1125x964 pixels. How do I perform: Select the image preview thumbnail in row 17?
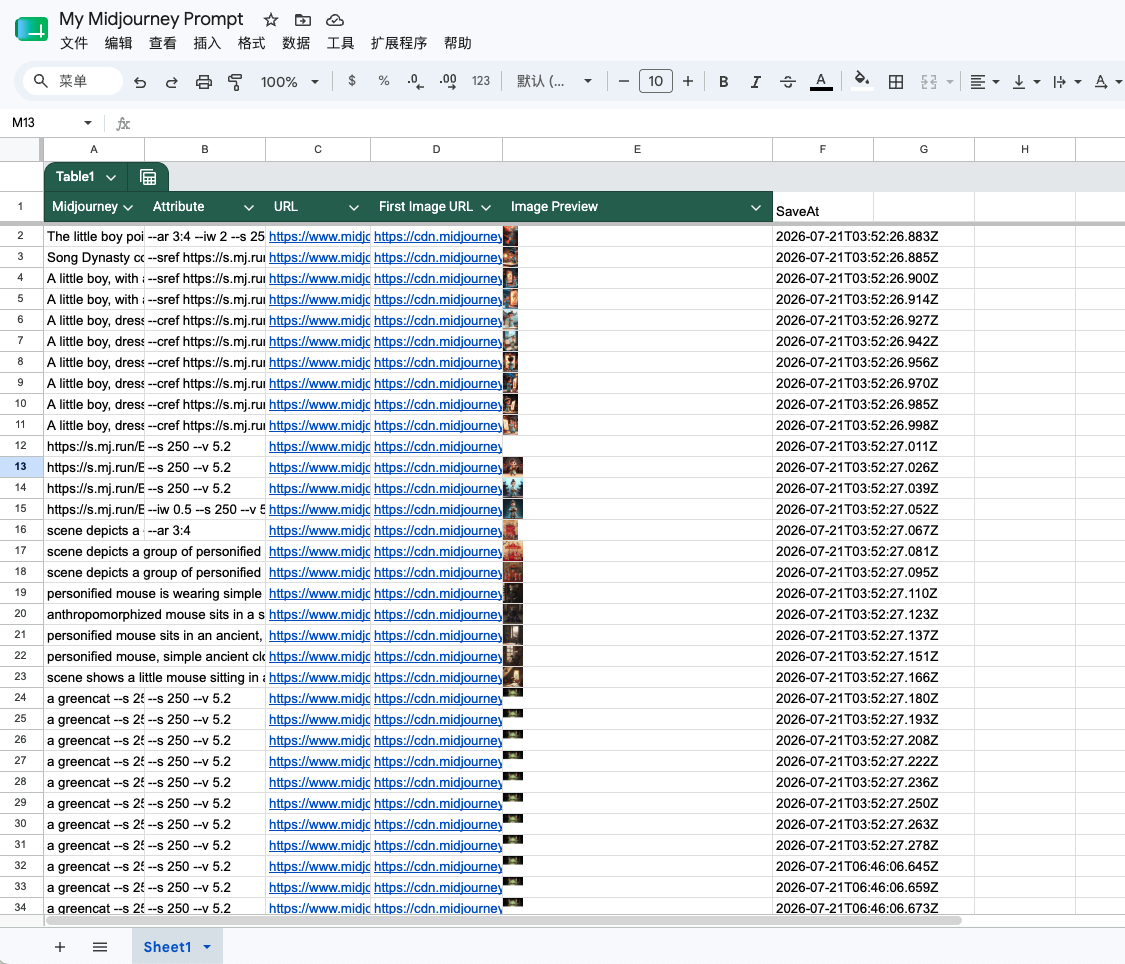[x=513, y=551]
